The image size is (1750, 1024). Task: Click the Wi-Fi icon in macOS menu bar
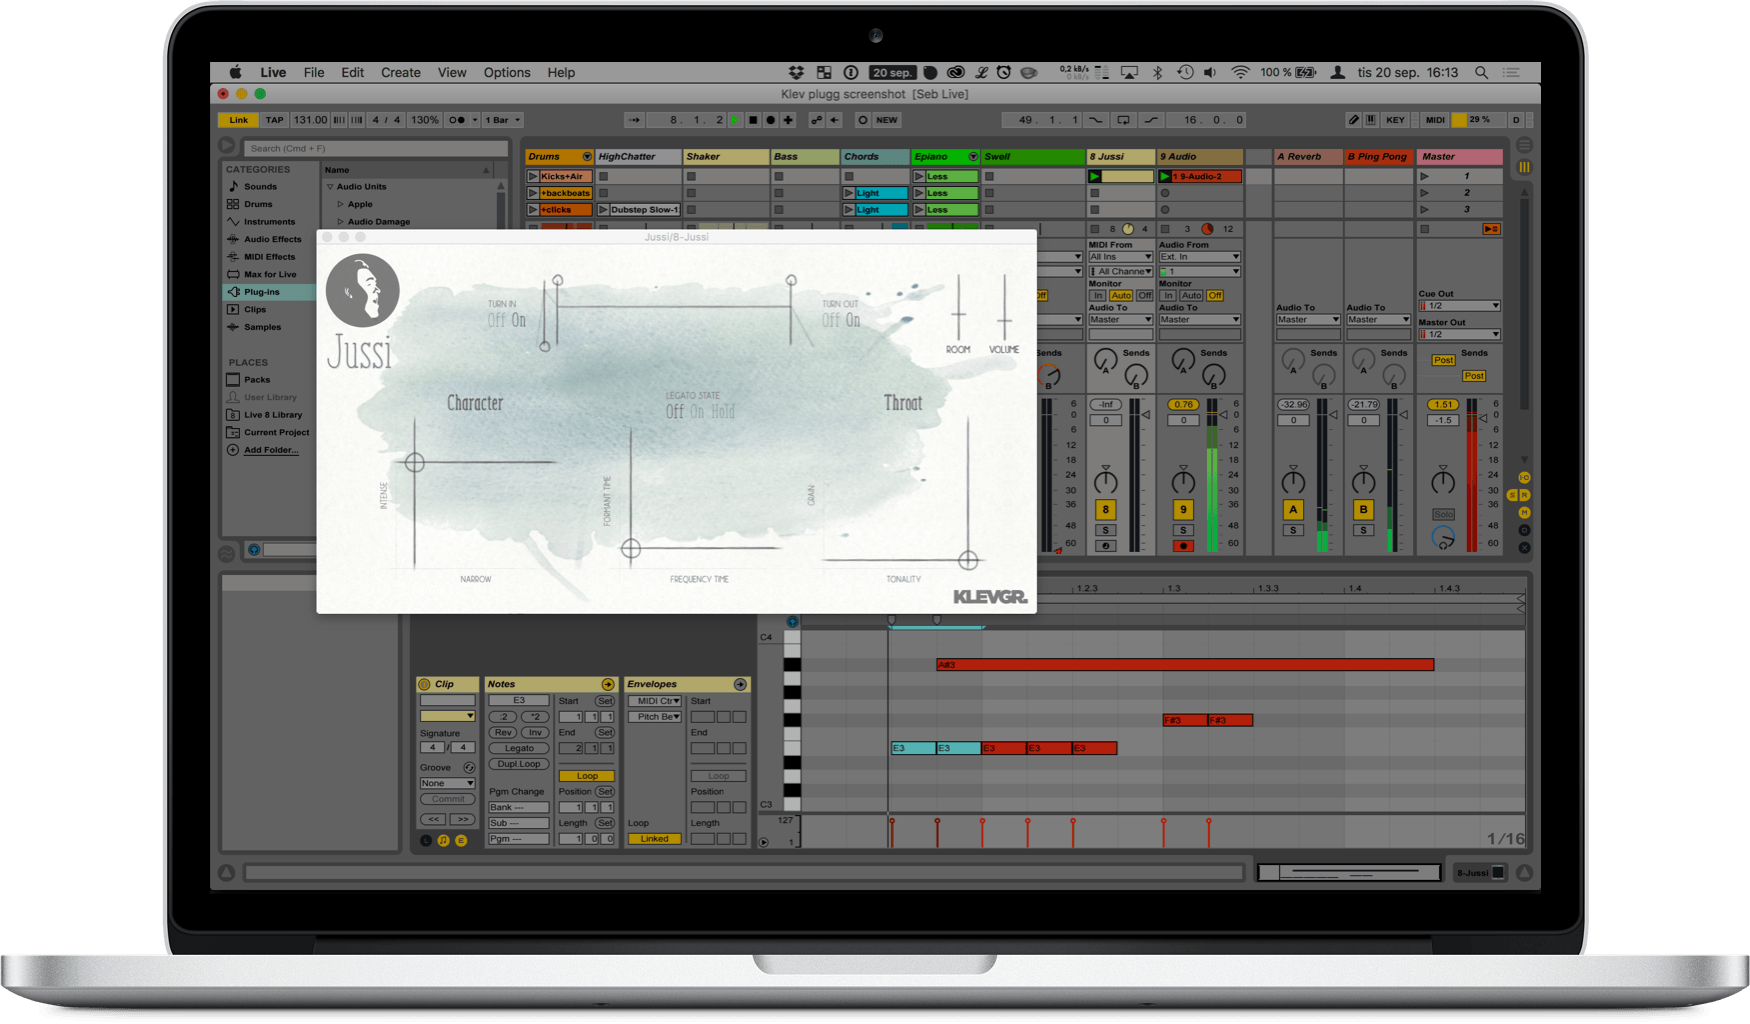point(1240,73)
